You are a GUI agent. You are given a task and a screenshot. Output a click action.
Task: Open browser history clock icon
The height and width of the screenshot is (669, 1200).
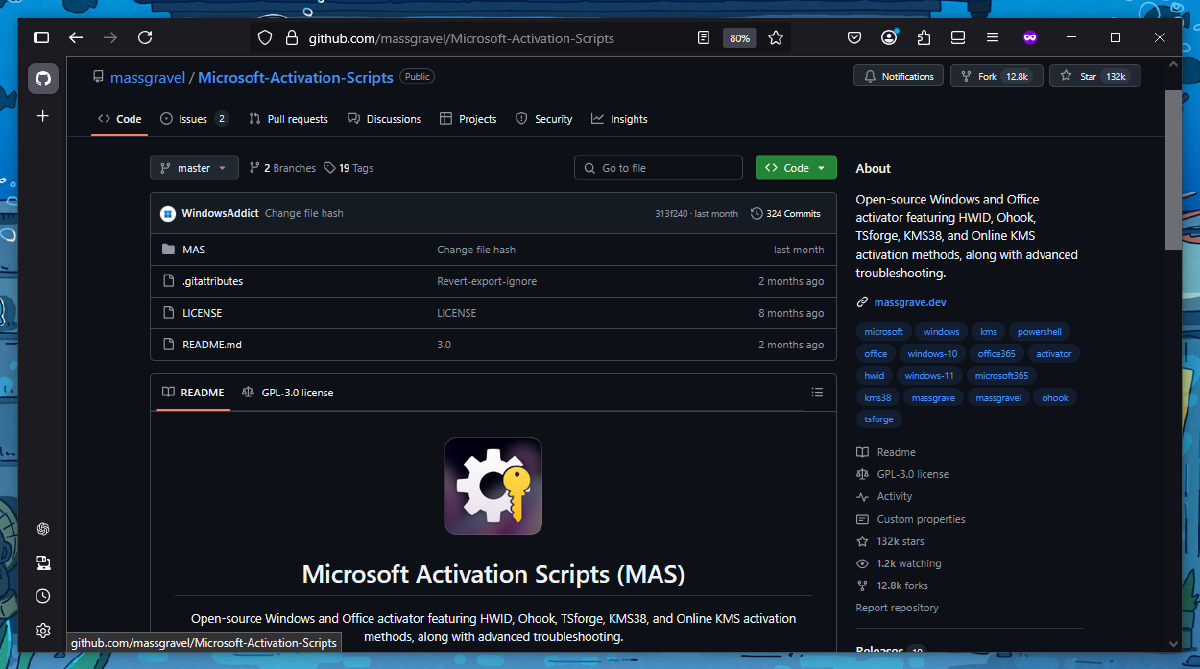tap(43, 596)
